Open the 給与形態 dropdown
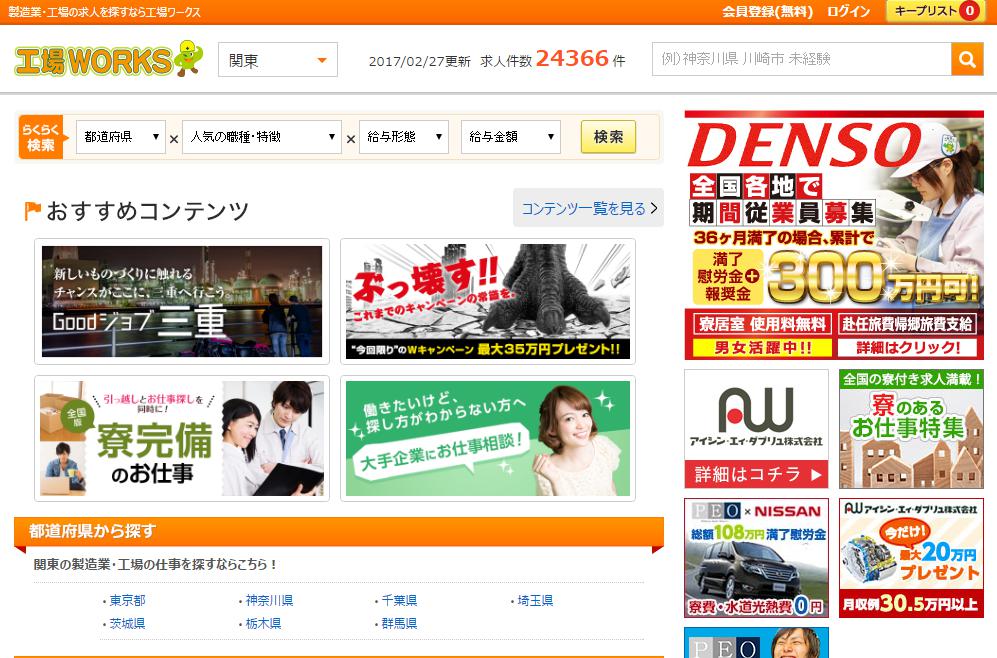This screenshot has height=658, width=997. (x=404, y=137)
